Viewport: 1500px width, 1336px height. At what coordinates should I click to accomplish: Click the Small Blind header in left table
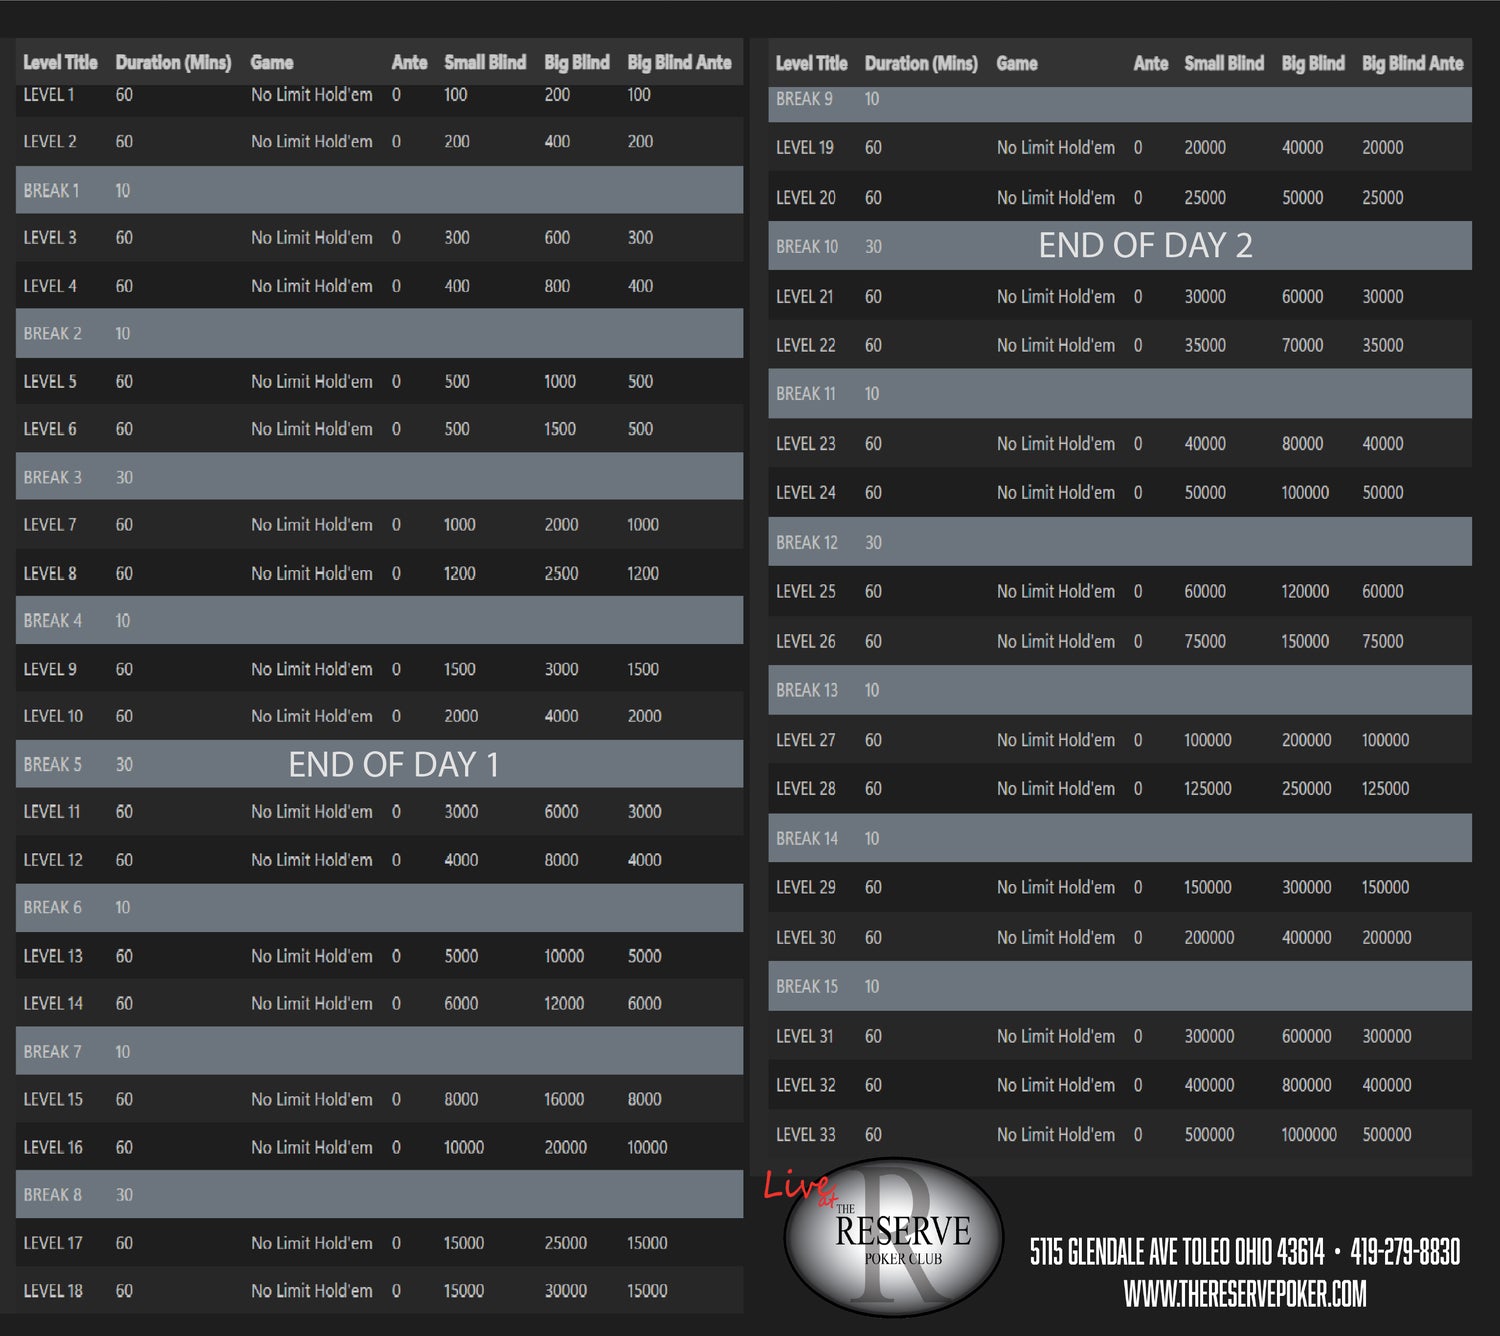(484, 62)
